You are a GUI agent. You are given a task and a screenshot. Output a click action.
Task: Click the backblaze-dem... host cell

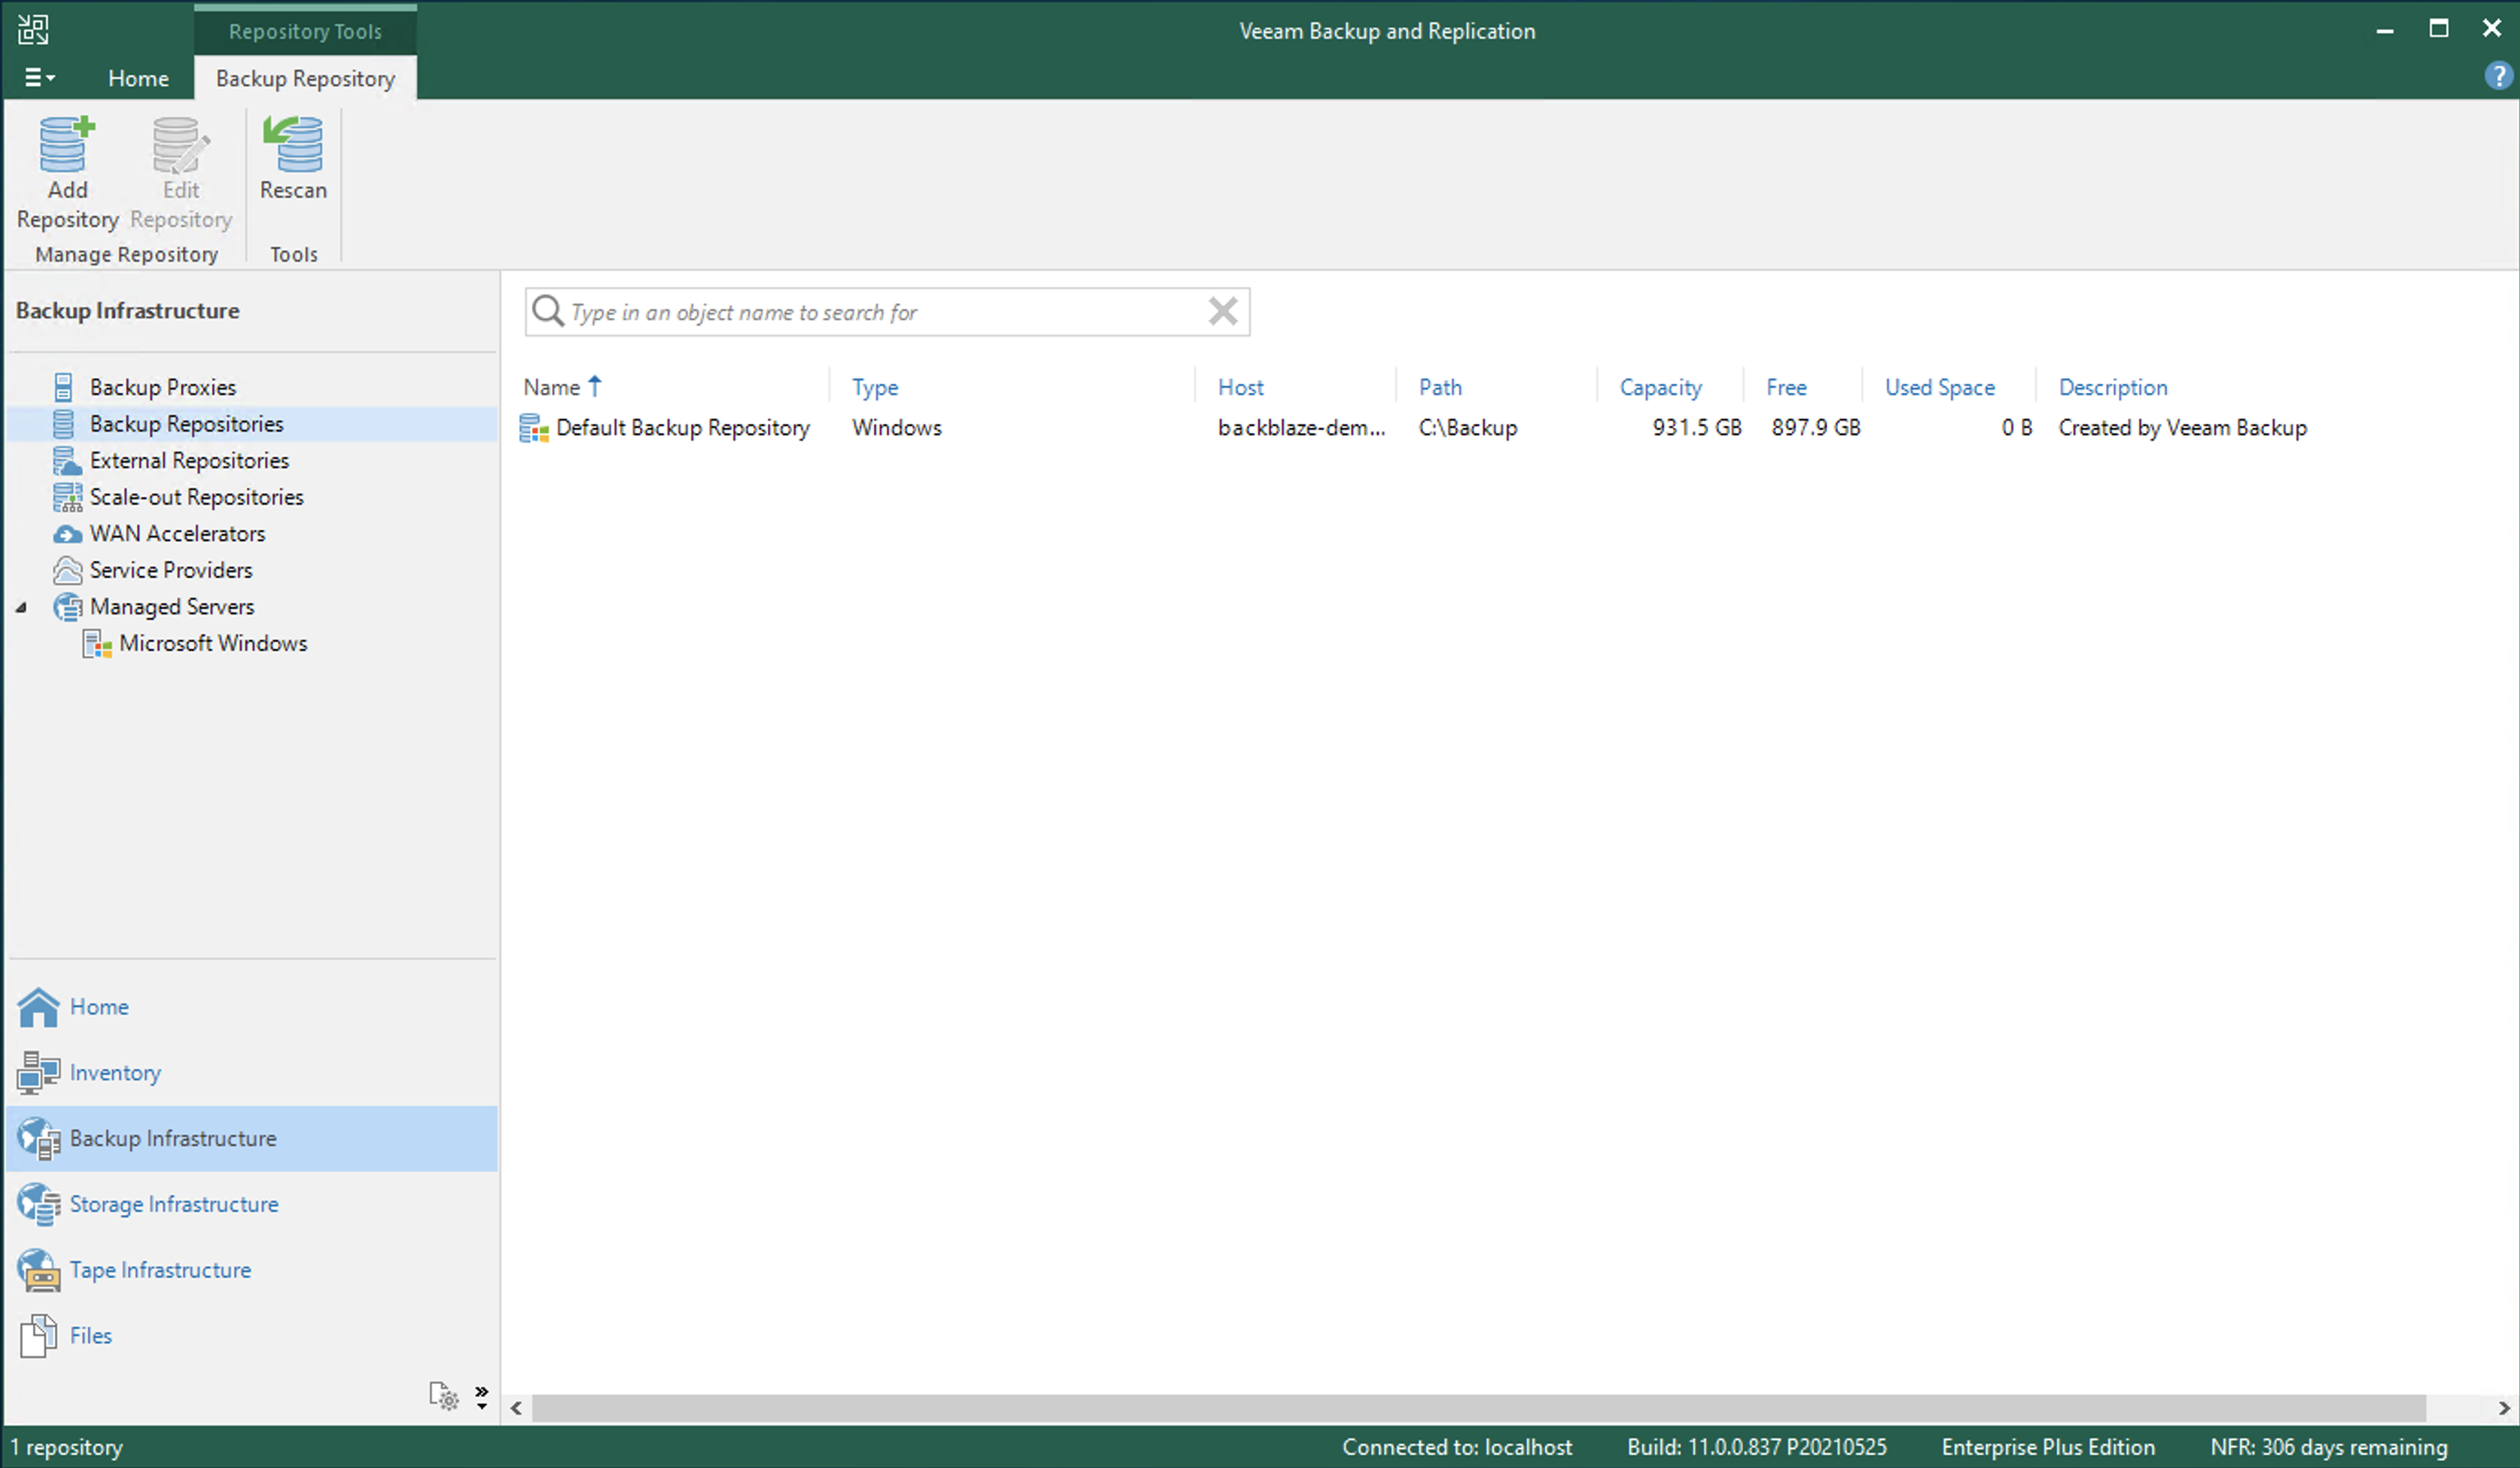1302,428
